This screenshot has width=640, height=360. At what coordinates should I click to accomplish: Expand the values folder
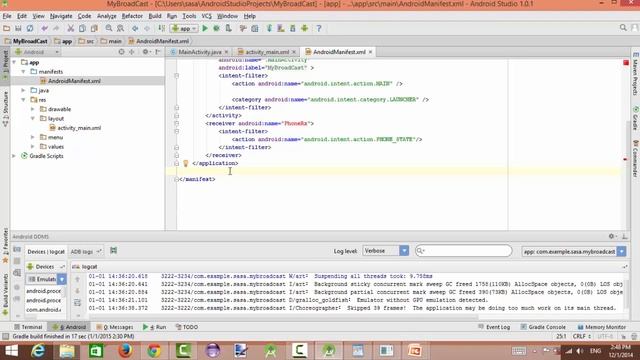(x=33, y=147)
